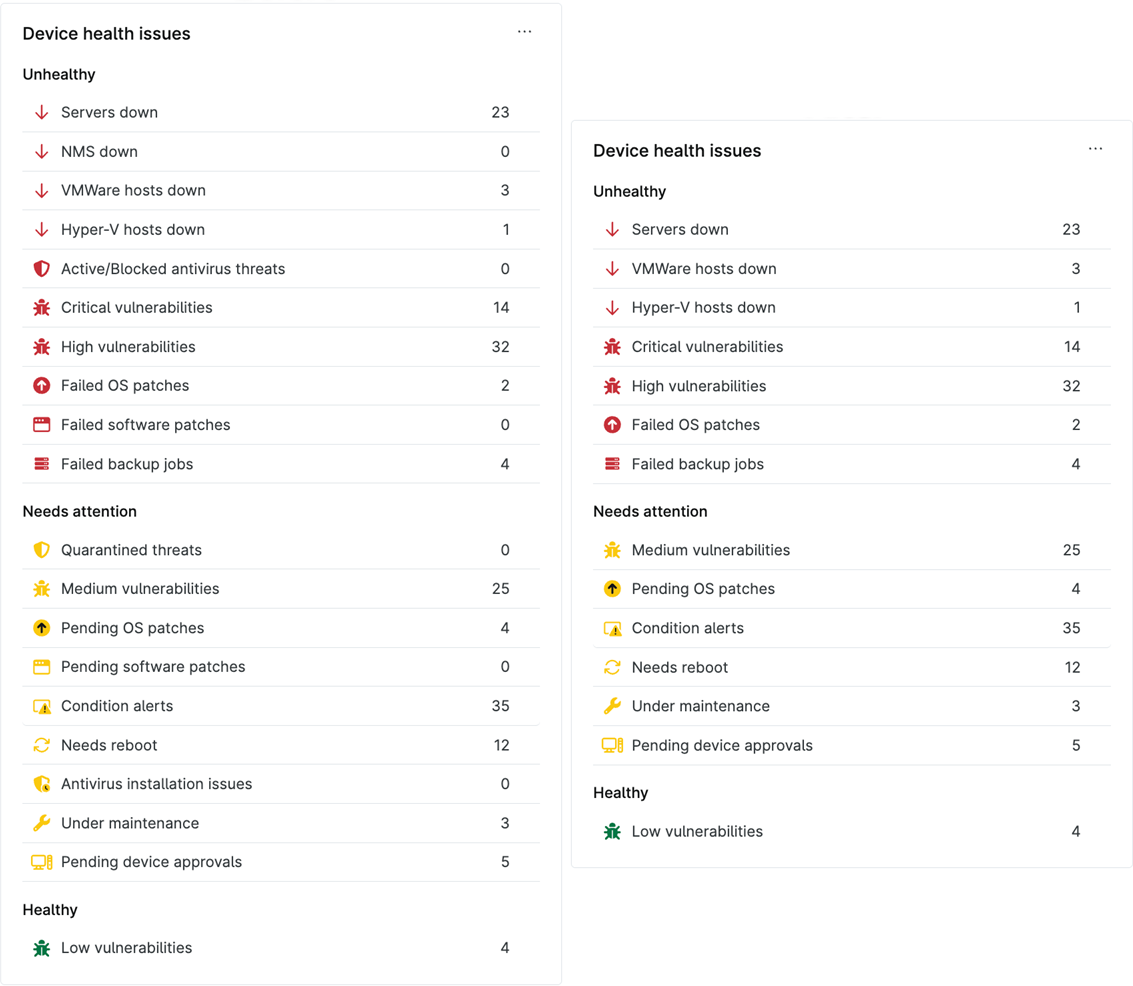The height and width of the screenshot is (986, 1133).
Task: Select the calendar icon beside Failed software patches
Action: (x=41, y=424)
